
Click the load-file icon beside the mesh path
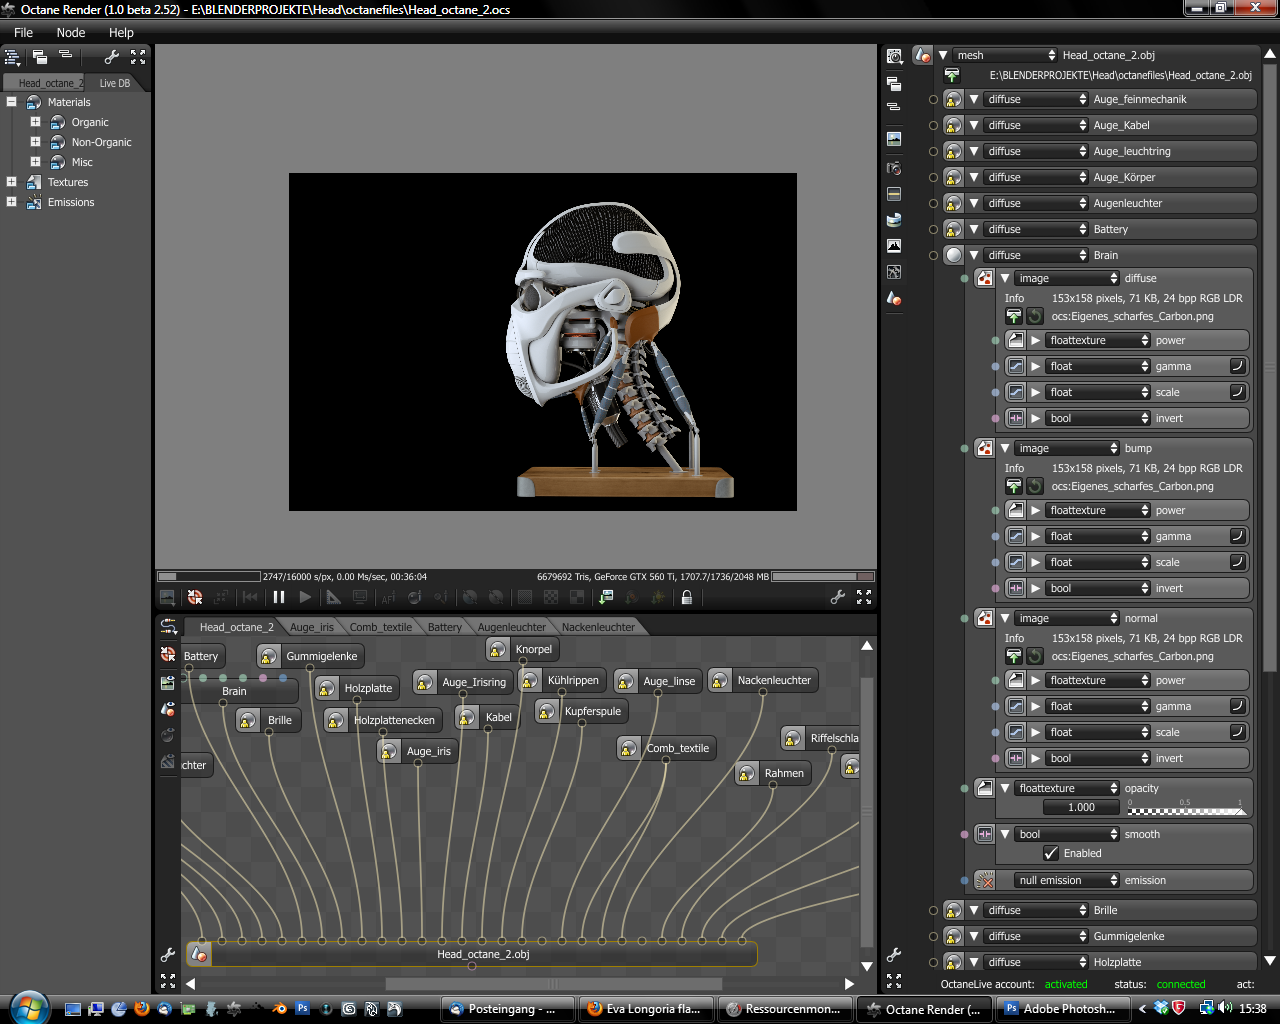(952, 76)
